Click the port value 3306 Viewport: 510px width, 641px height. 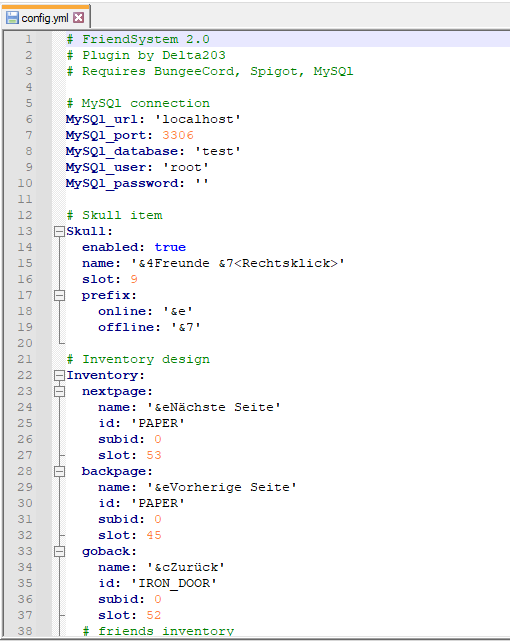click(x=178, y=135)
